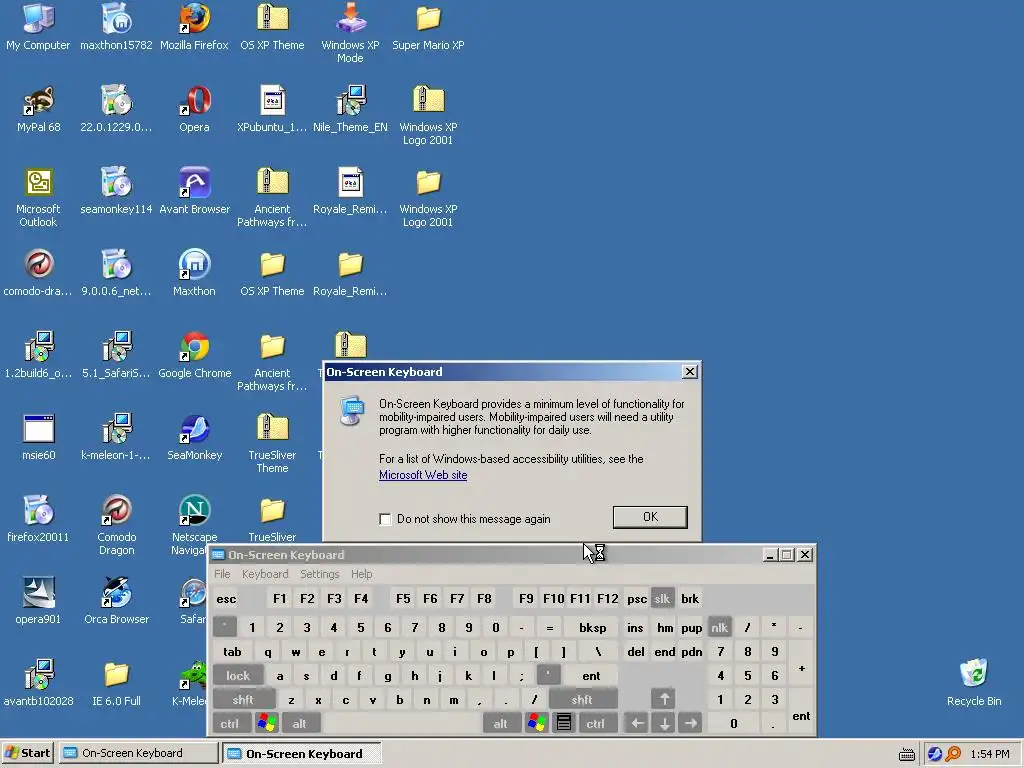Open the My Computer desktop icon
The image size is (1024, 768).
(x=38, y=26)
